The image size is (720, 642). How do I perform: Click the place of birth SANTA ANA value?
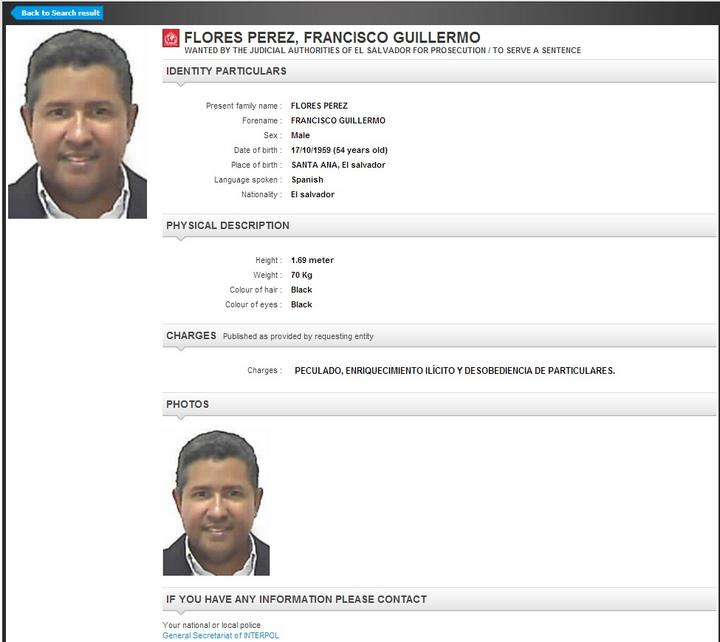(337, 165)
